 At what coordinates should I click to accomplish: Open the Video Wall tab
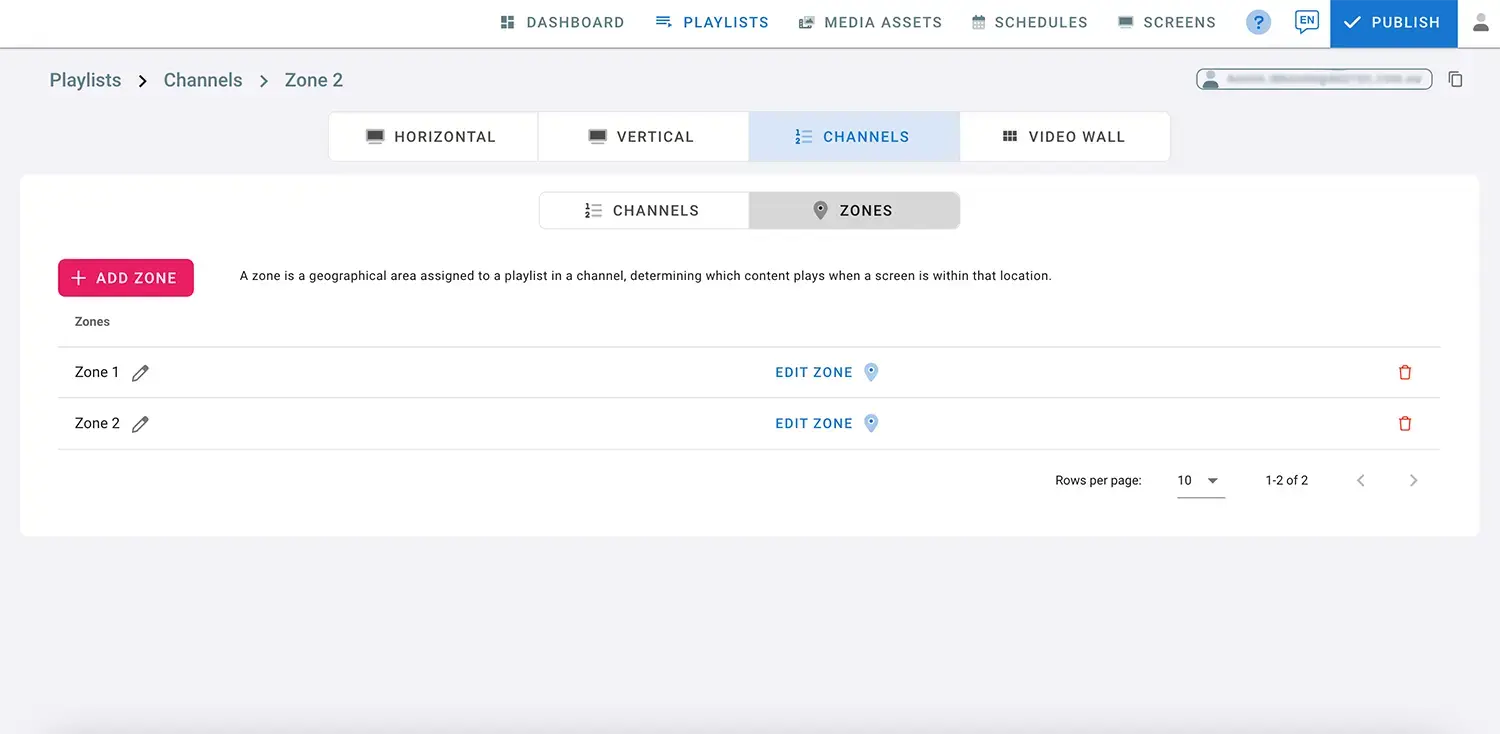pos(1064,137)
